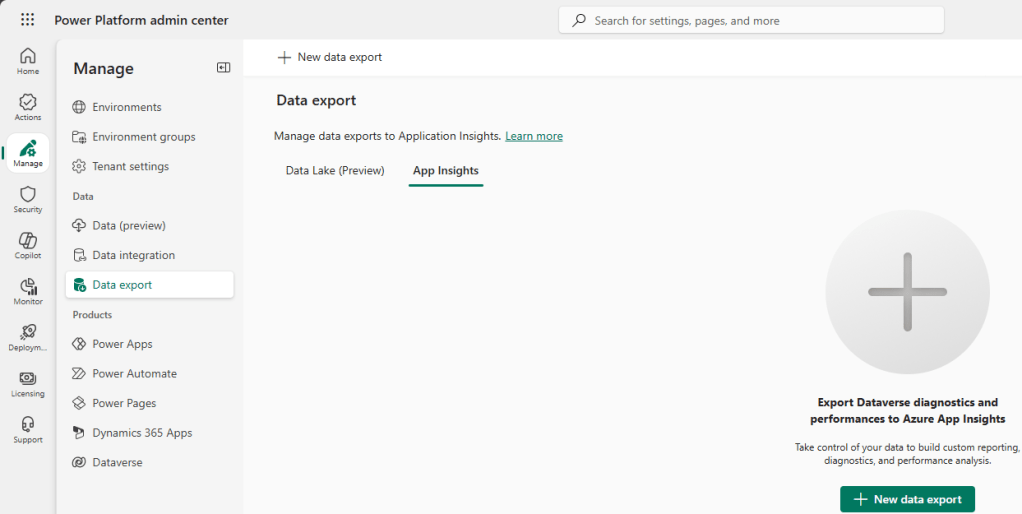Viewport: 1022px width, 514px height.
Task: Go to Home in the left rail
Action: [28, 61]
